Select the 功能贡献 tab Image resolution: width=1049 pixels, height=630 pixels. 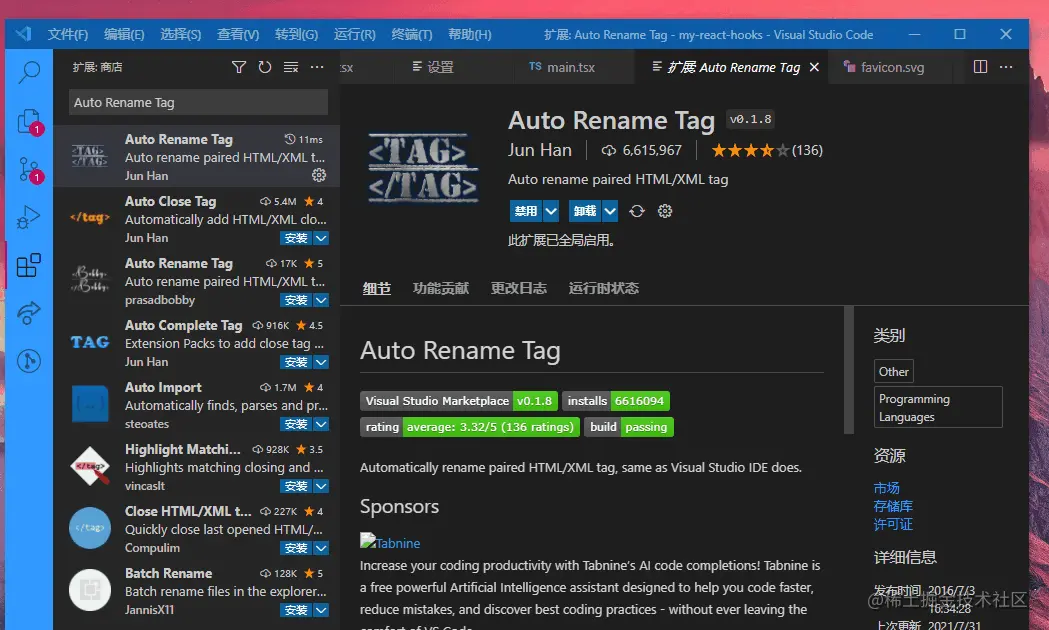pos(441,288)
